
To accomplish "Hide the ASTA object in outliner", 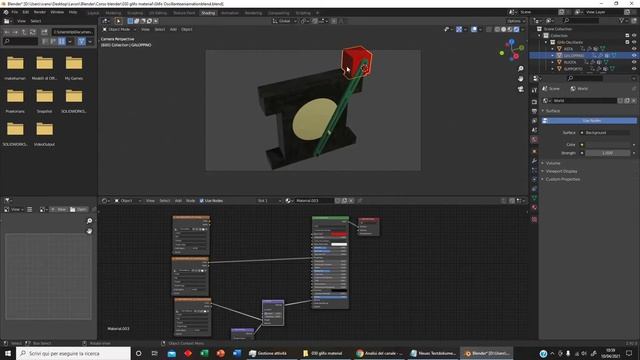I will [x=634, y=49].
